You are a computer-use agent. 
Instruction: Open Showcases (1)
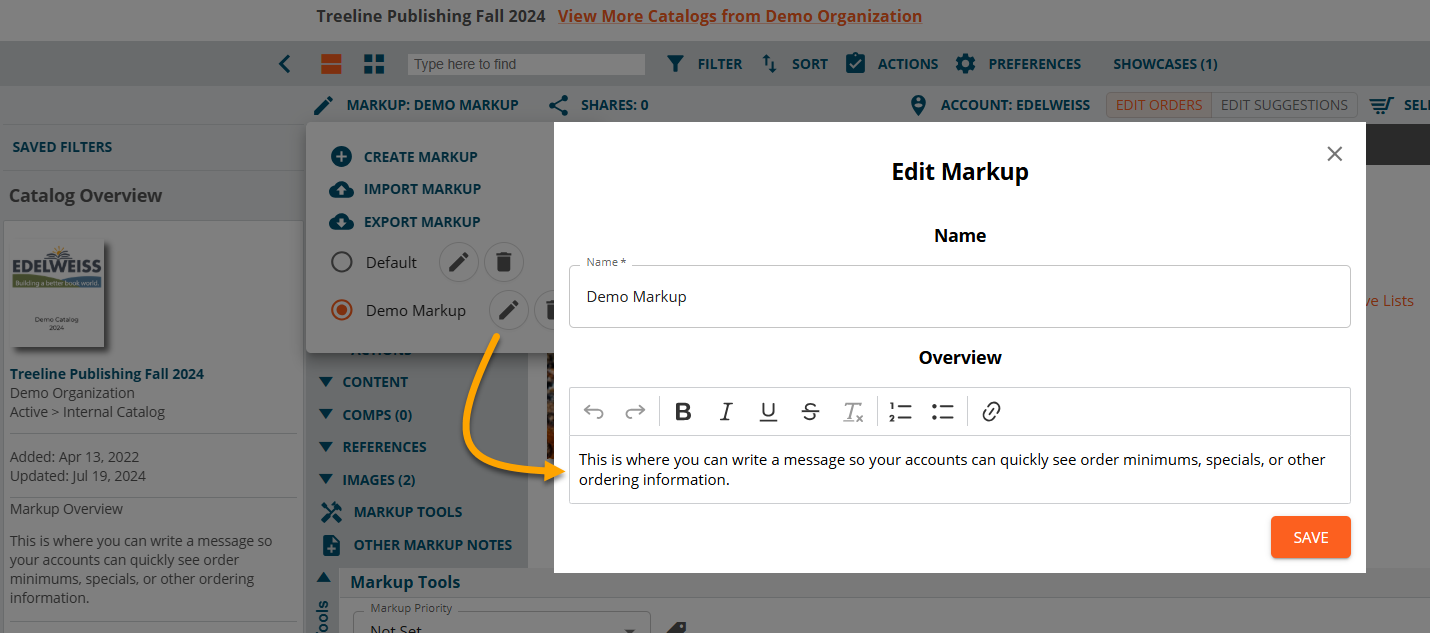(x=1165, y=64)
